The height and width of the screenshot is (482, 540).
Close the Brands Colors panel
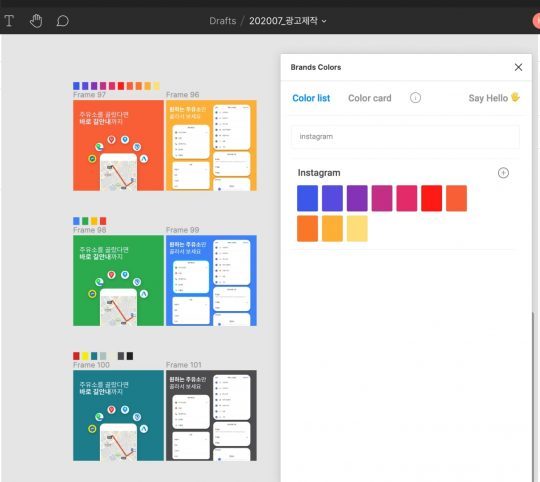point(518,67)
